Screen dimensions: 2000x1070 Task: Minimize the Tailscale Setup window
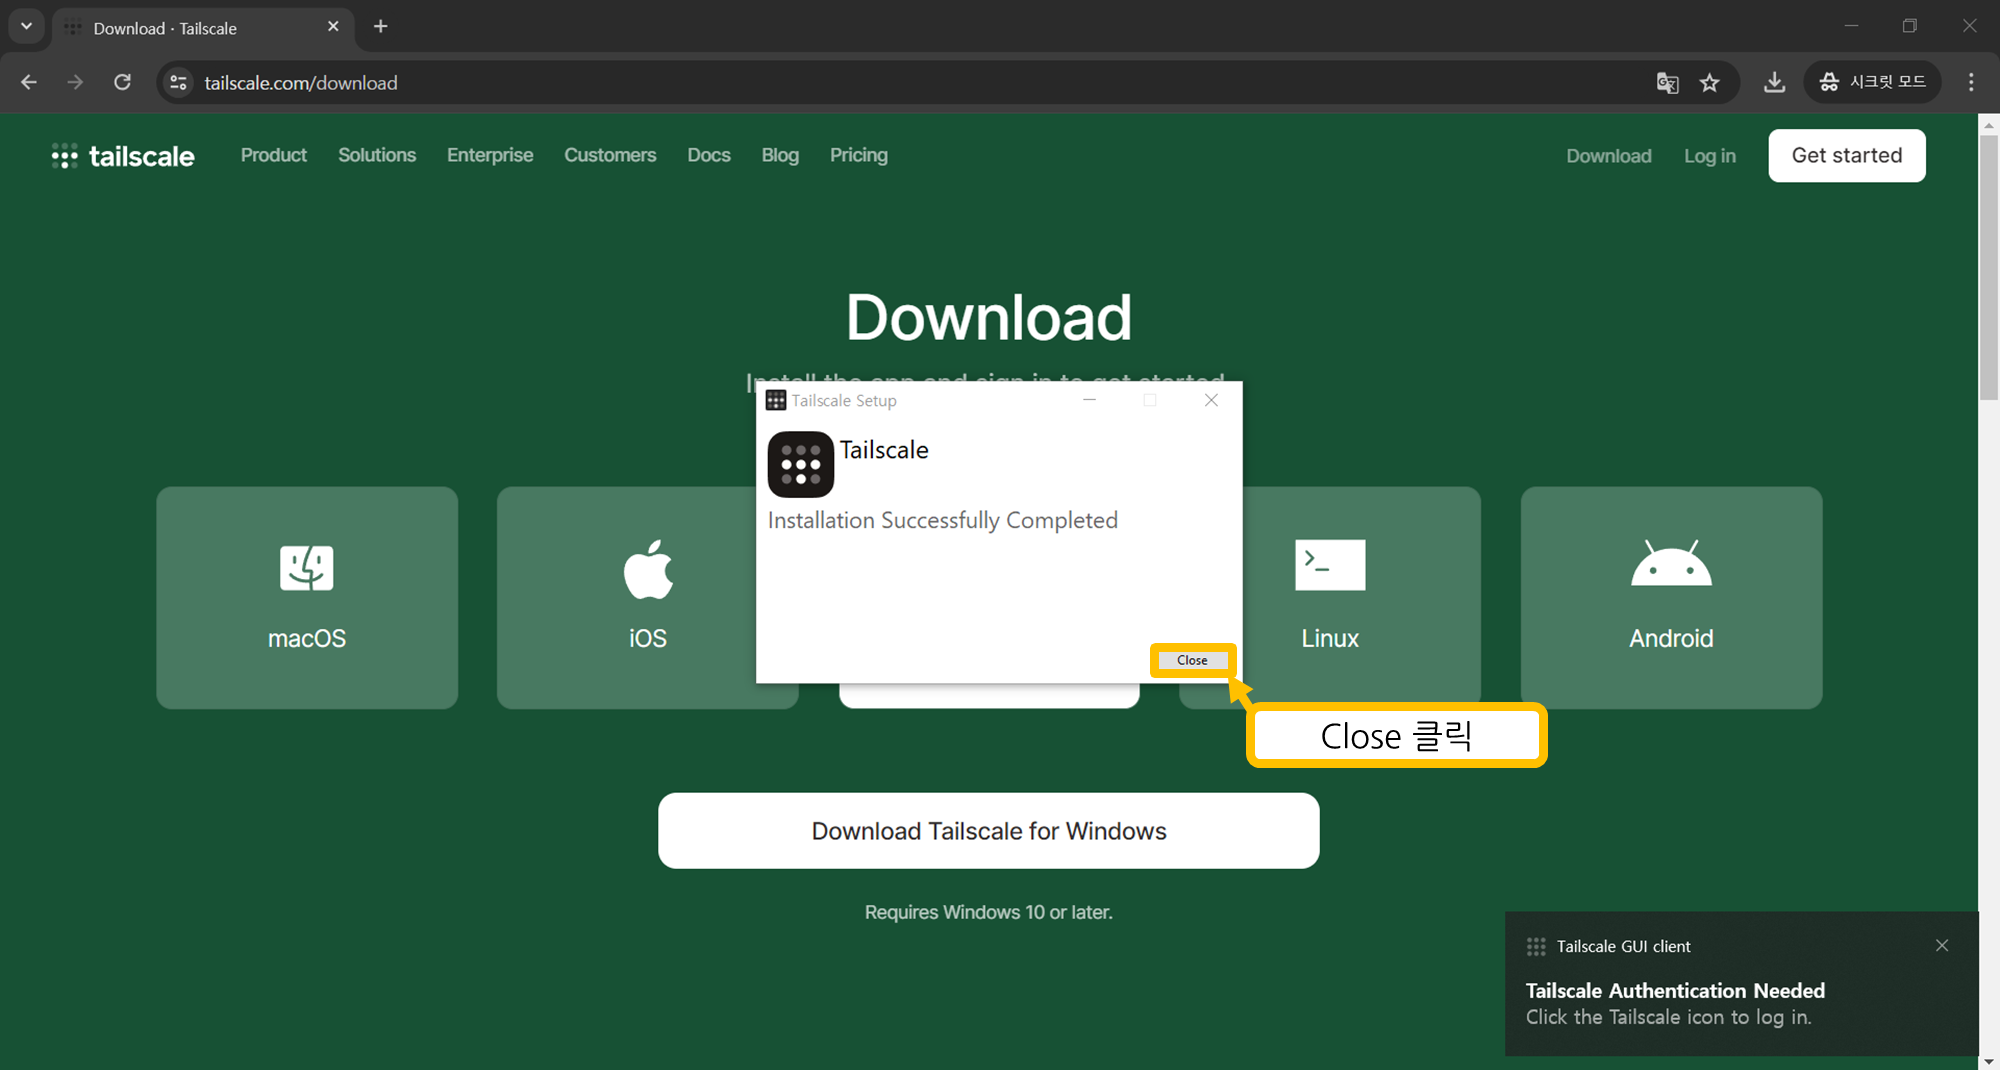(1090, 400)
